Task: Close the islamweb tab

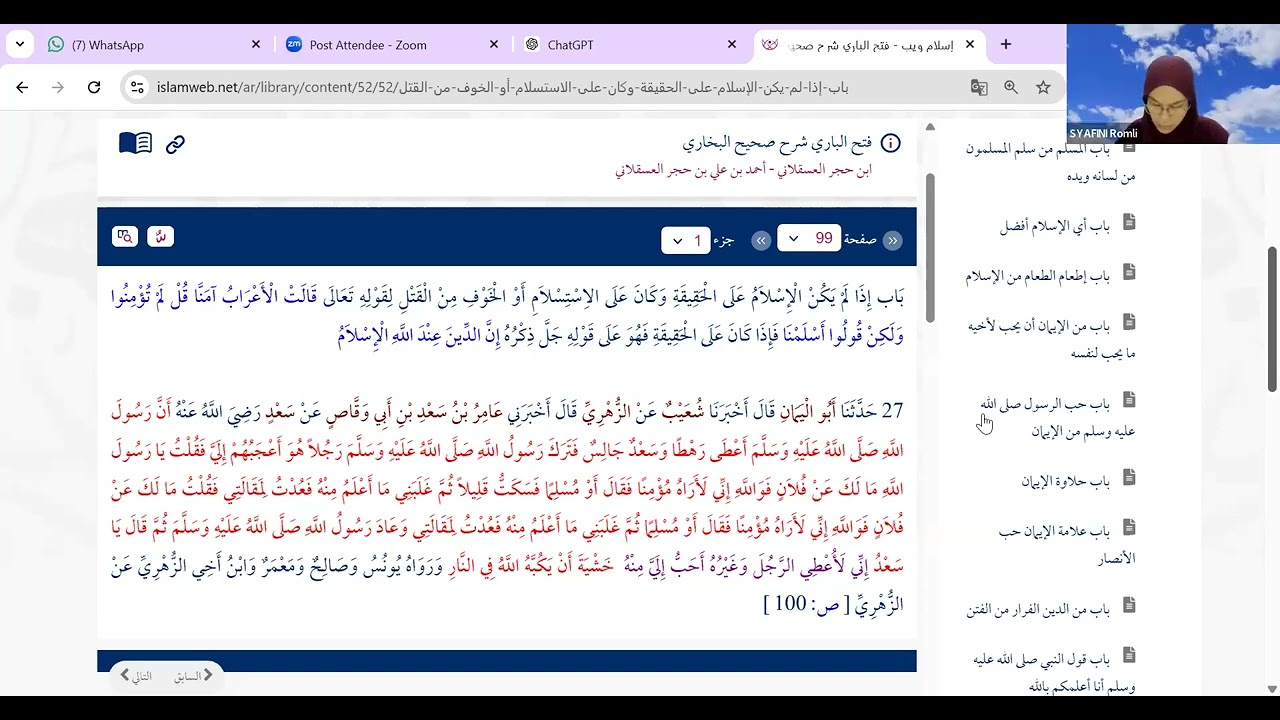Action: coord(970,45)
